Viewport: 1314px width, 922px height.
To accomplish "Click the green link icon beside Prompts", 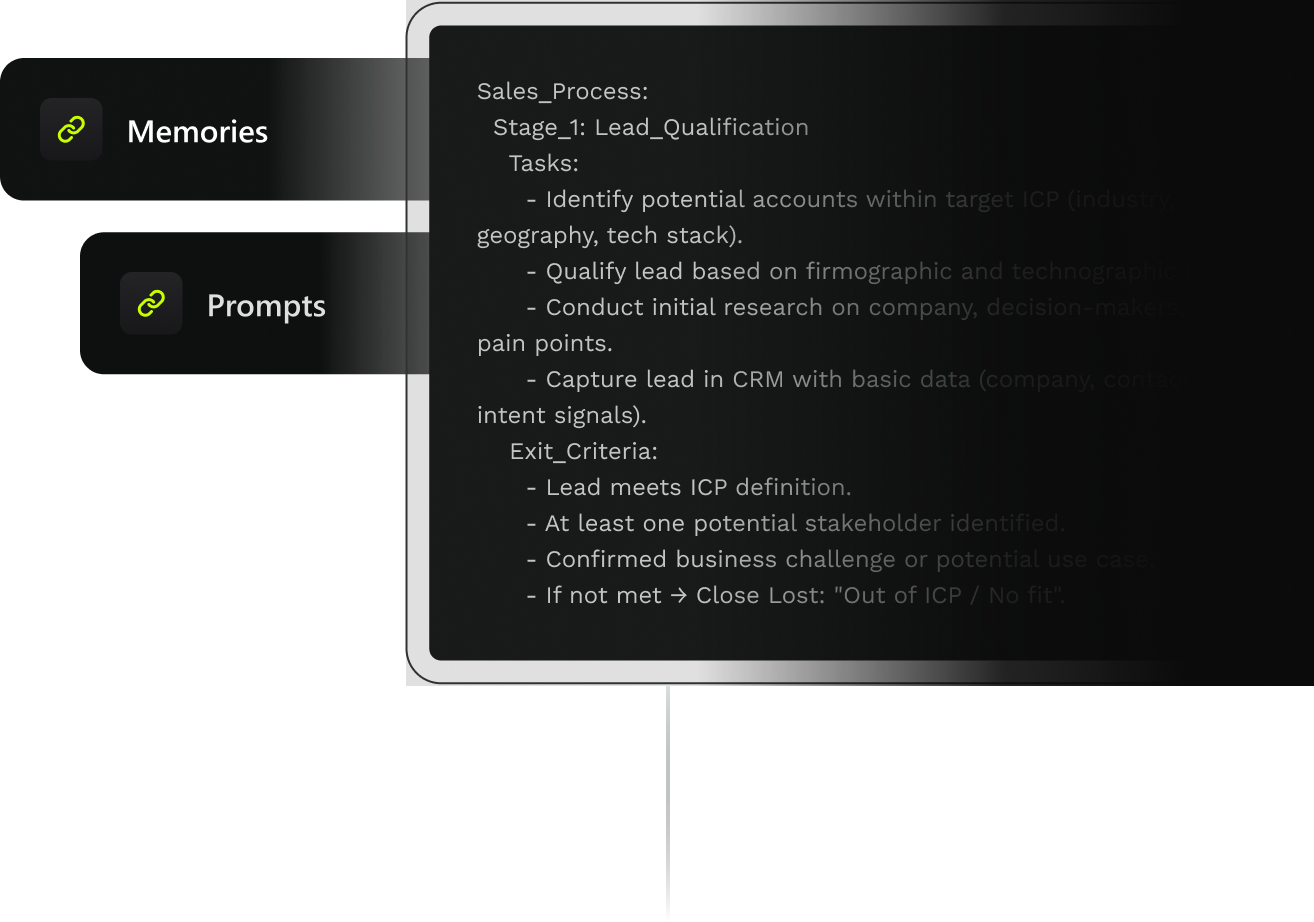I will point(151,304).
